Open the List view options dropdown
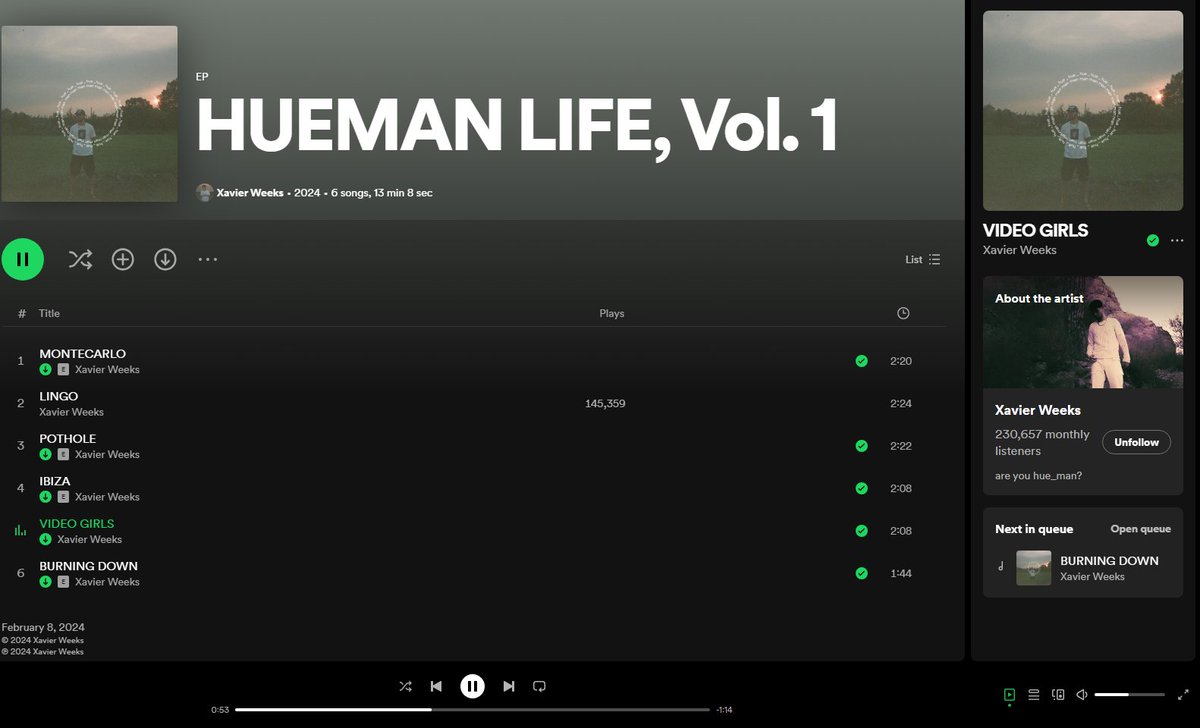The image size is (1200, 728). click(923, 259)
